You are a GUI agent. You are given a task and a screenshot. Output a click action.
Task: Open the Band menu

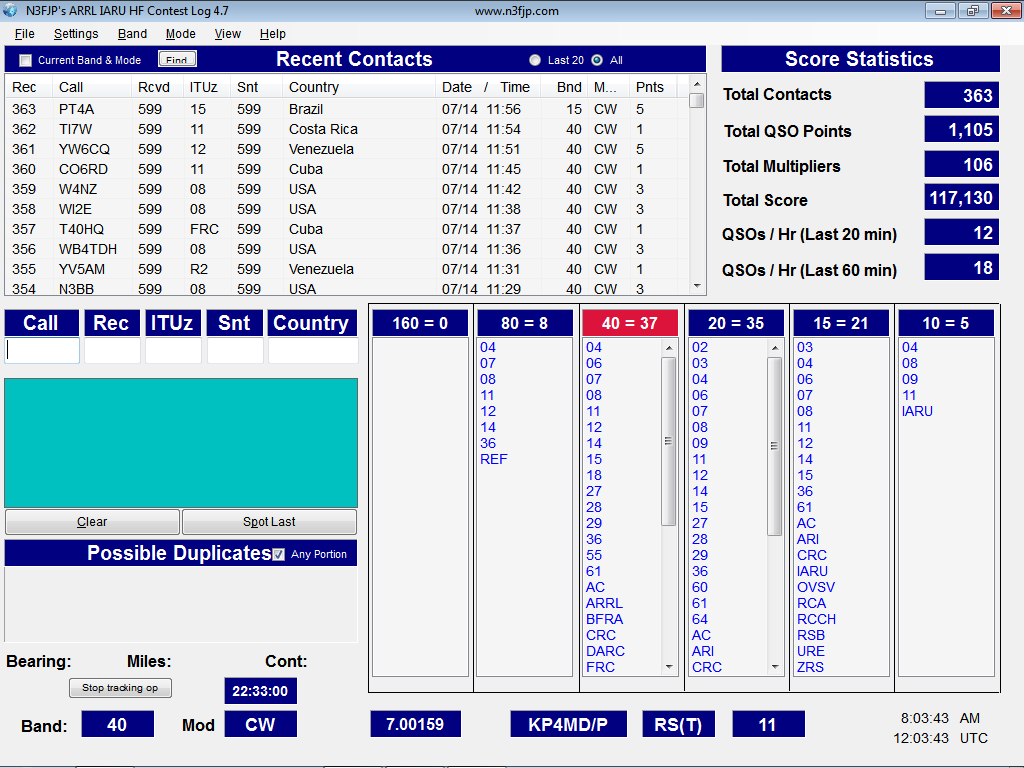coord(132,34)
